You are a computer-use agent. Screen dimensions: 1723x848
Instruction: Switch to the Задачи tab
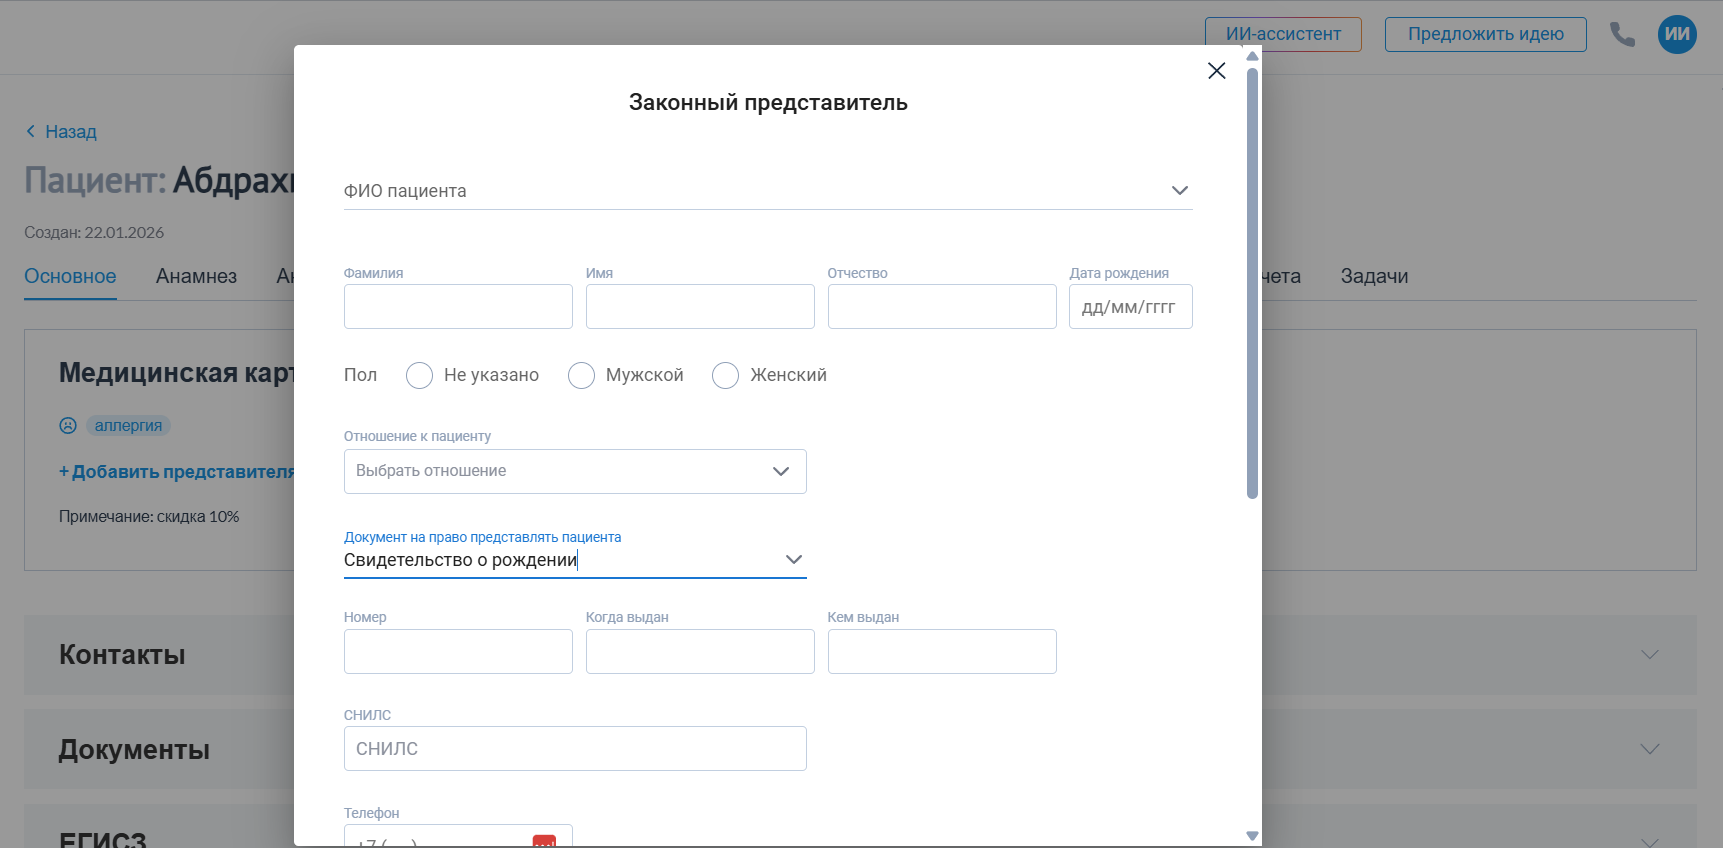(x=1374, y=276)
